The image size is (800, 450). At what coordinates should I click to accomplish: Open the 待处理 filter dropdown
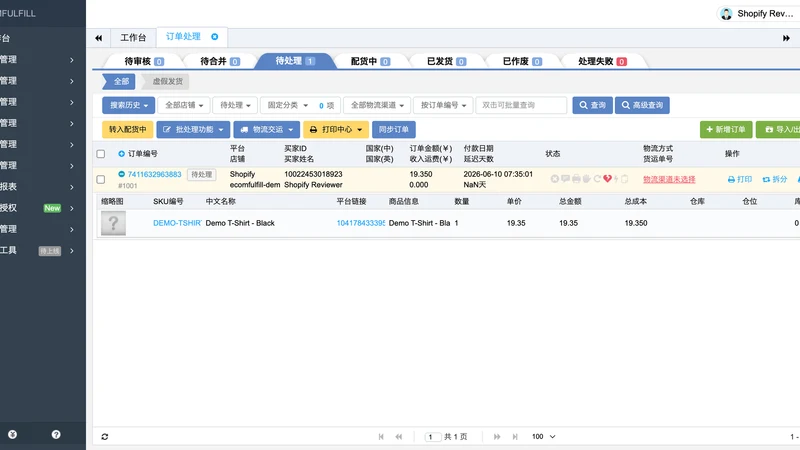(x=235, y=105)
